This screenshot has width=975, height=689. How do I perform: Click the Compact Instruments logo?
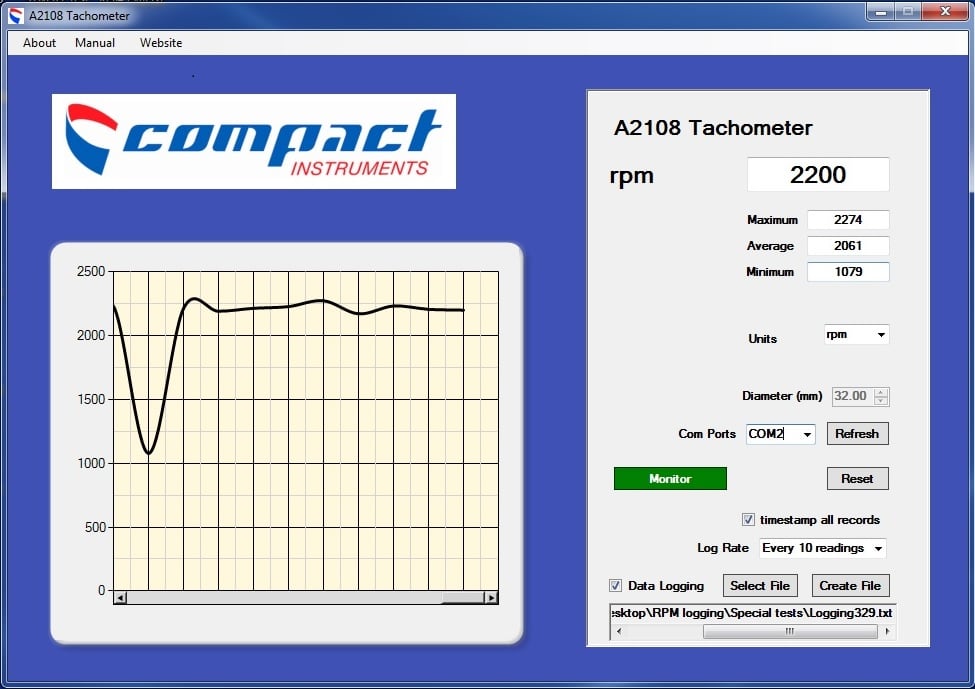tap(254, 141)
